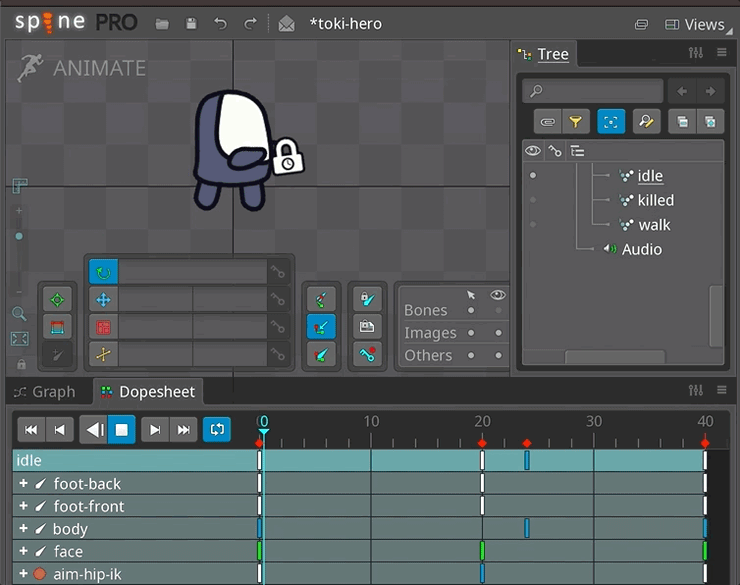Toggle Bones visibility dot in compensation panel
Image resolution: width=740 pixels, height=585 pixels.
(x=498, y=310)
